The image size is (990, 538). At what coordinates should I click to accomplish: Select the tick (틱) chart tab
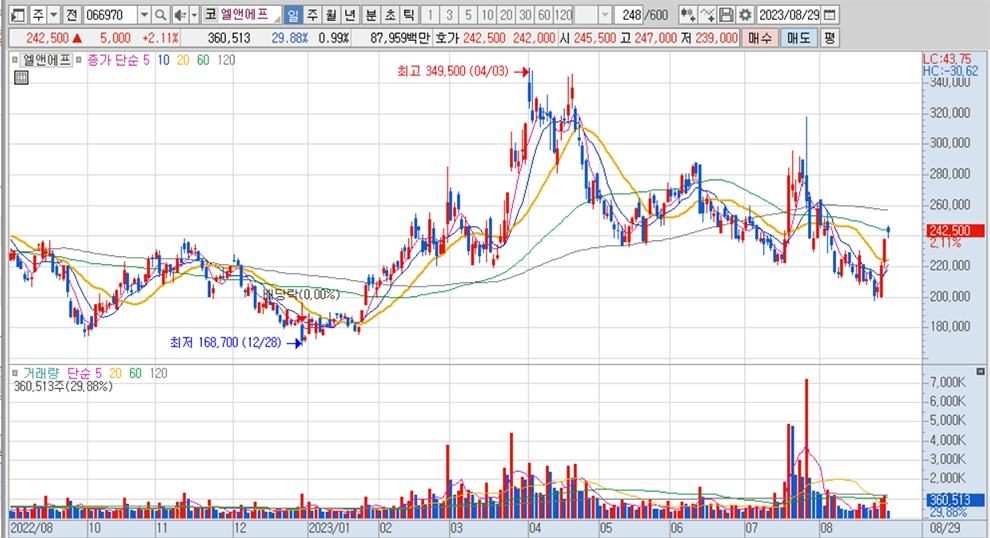[407, 15]
